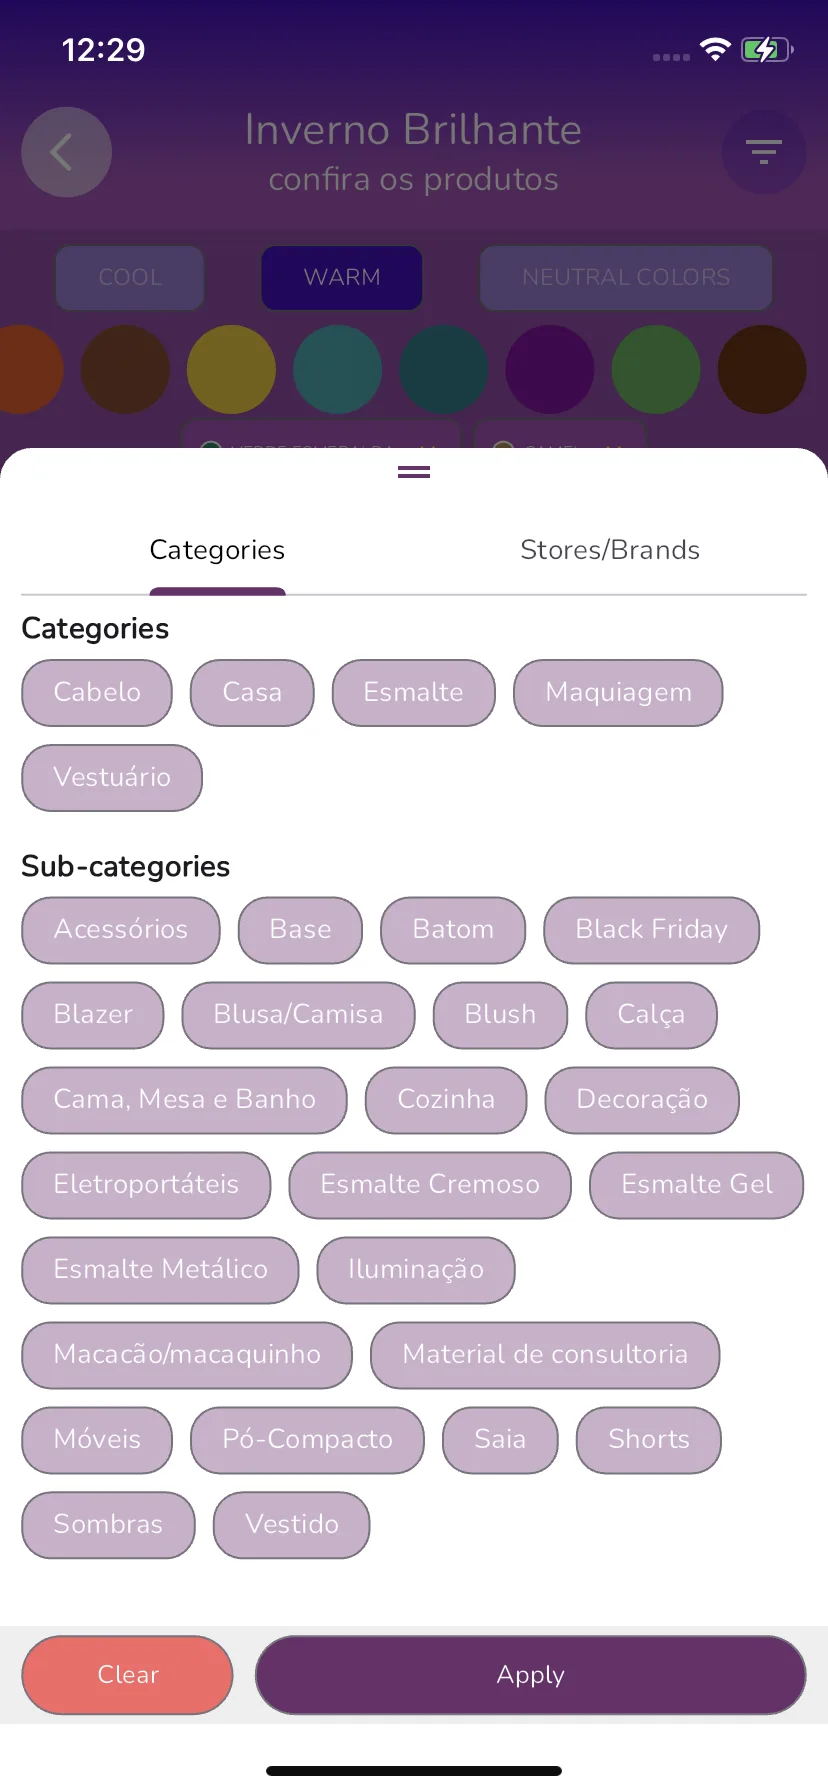The height and width of the screenshot is (1792, 828).
Task: Tap the back arrow icon
Action: (x=66, y=152)
